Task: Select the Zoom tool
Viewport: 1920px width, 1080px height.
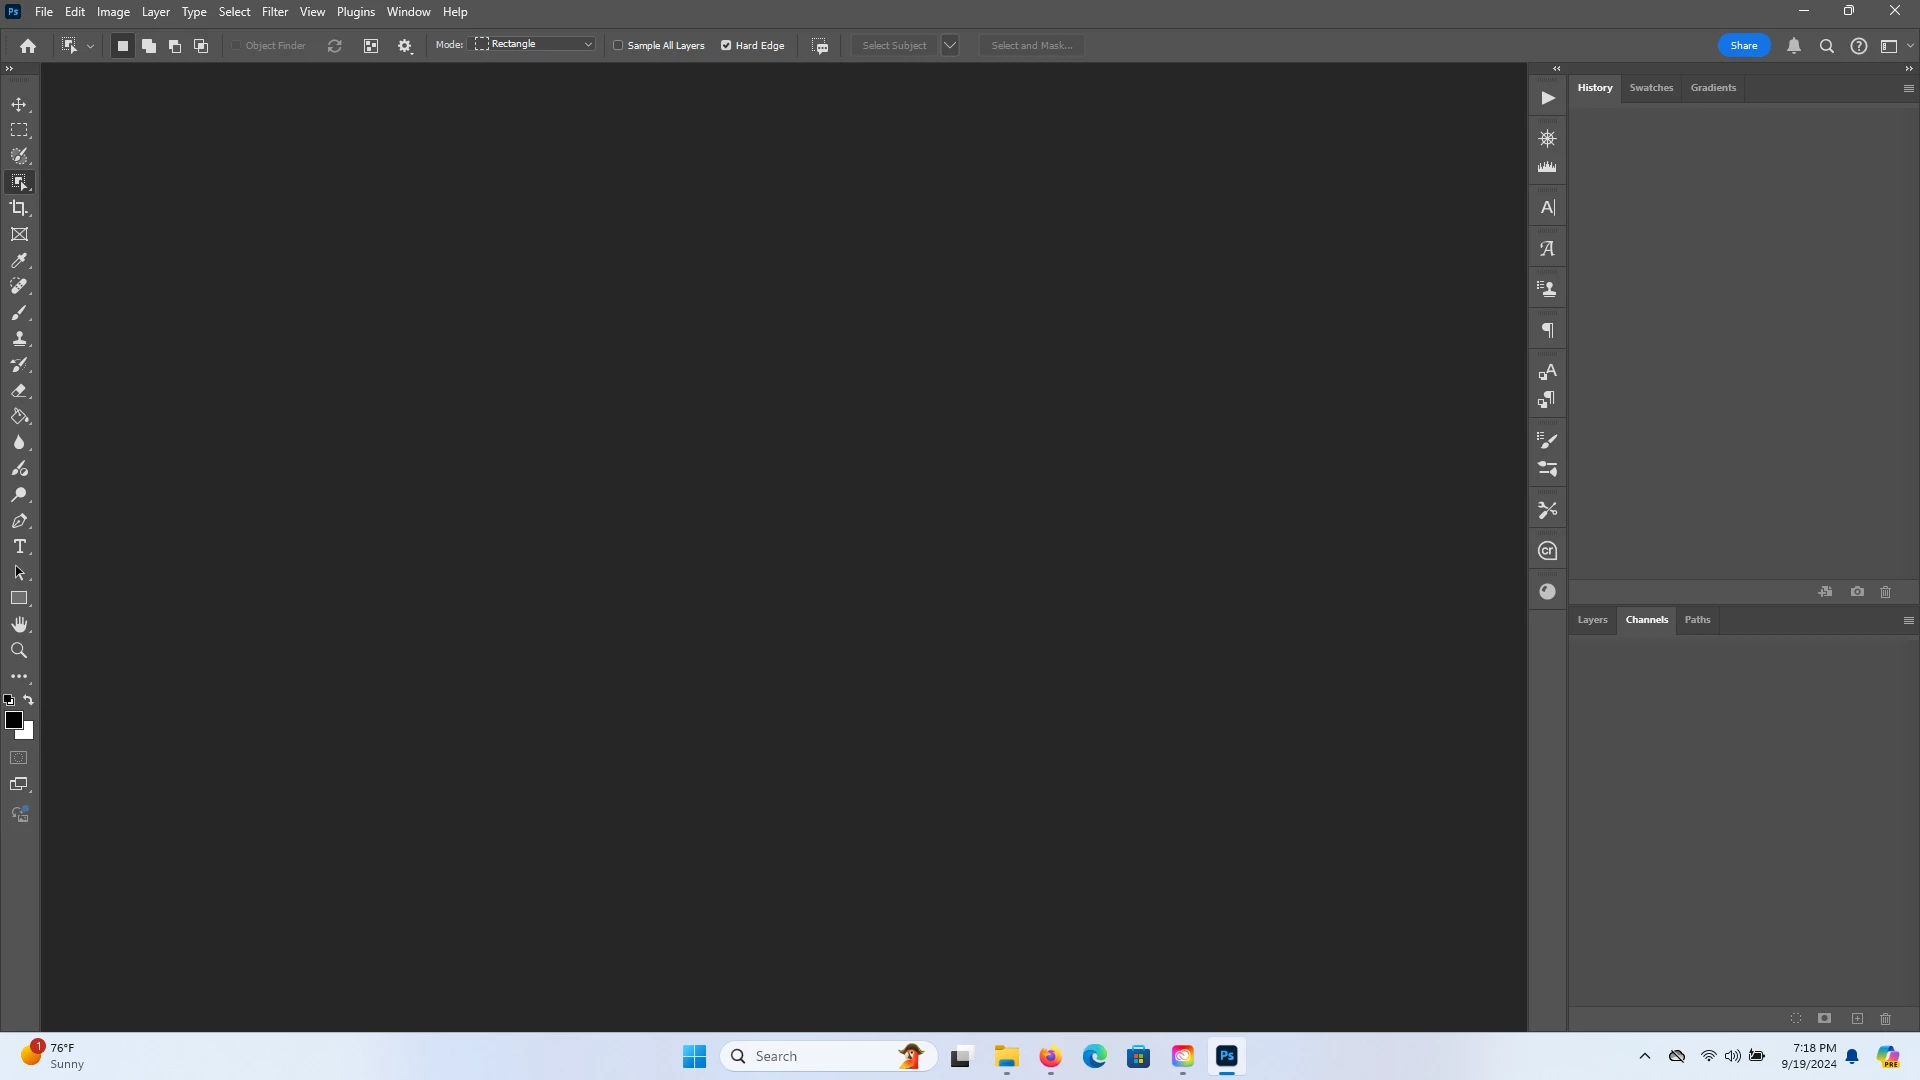Action: tap(19, 651)
